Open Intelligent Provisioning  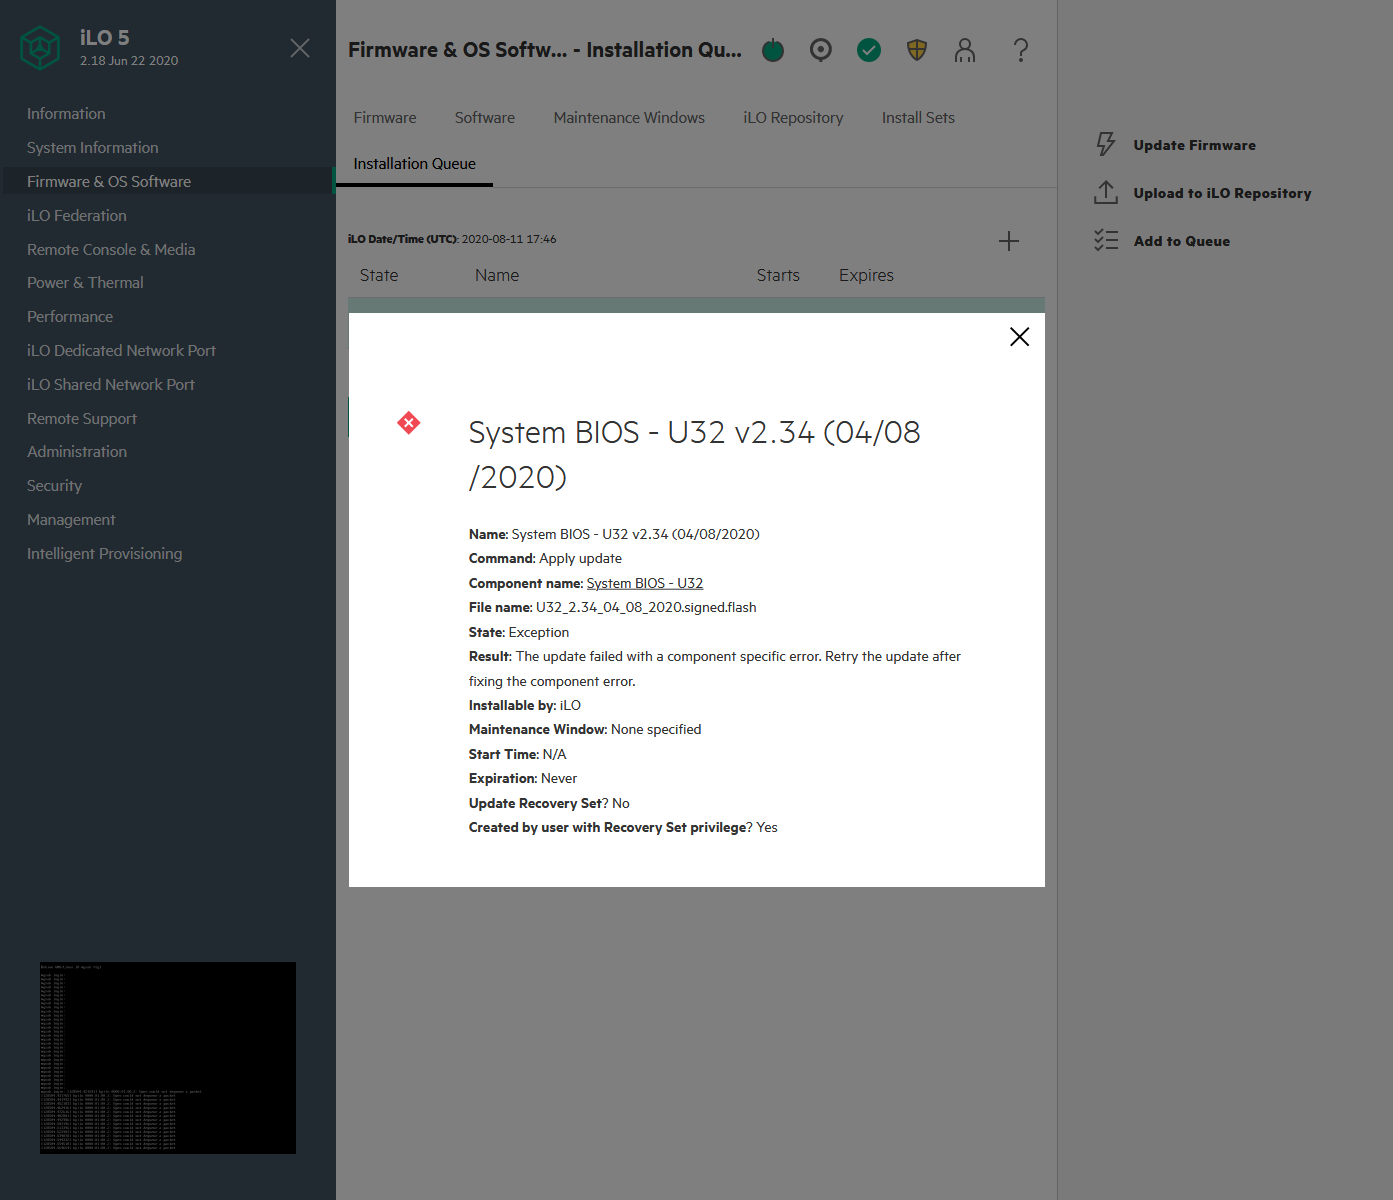(105, 554)
